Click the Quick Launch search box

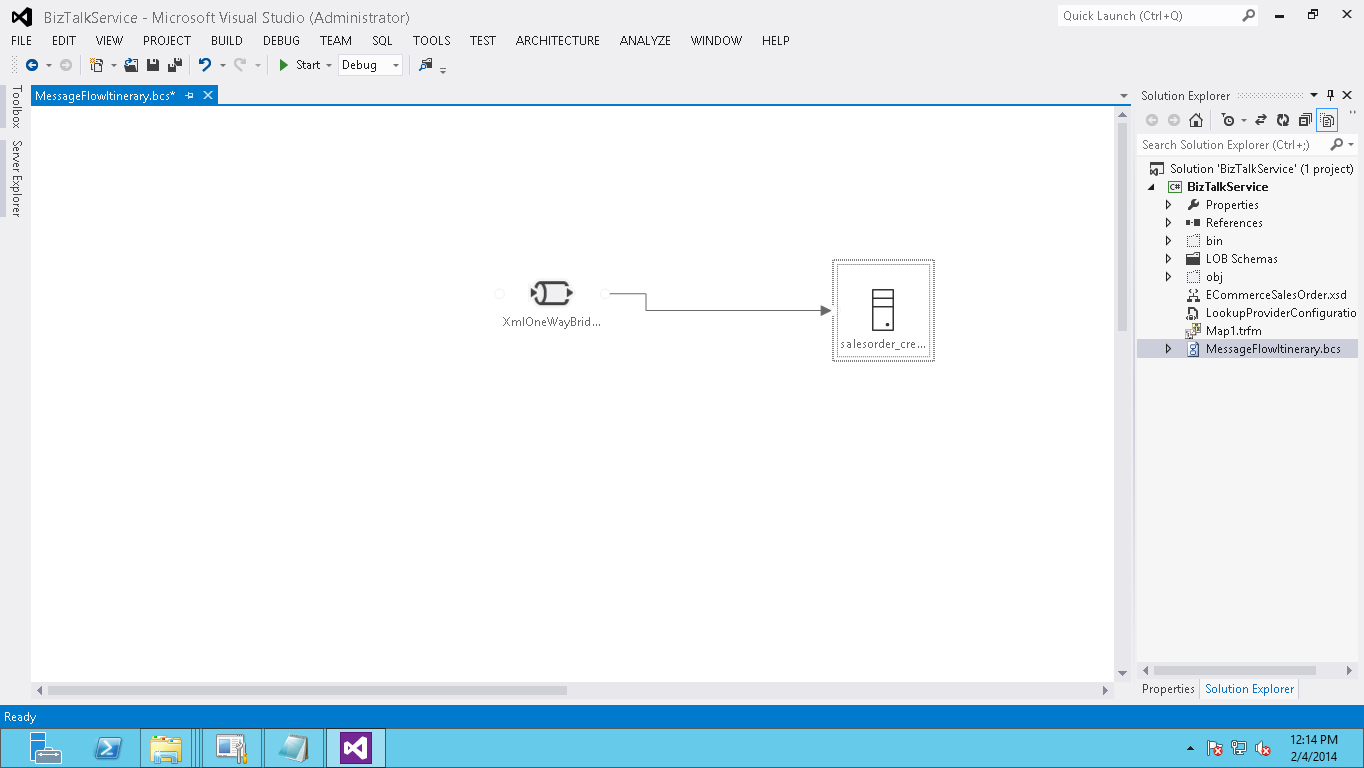1149,15
